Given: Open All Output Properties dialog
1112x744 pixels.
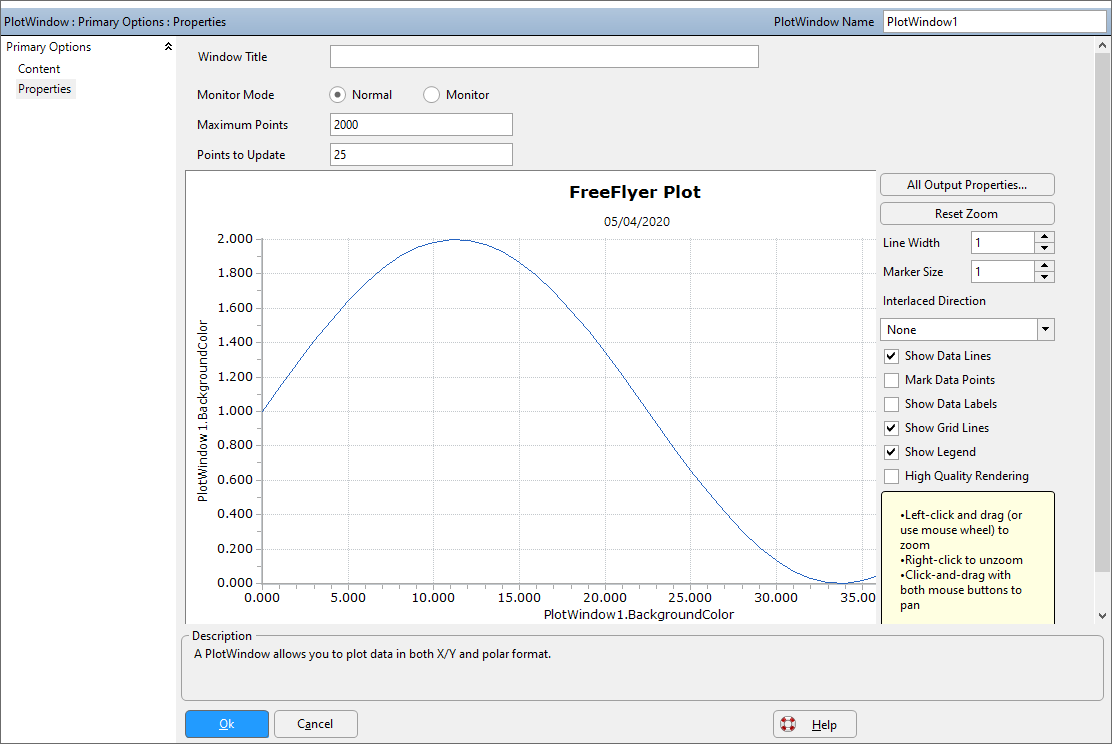Looking at the screenshot, I should [x=967, y=185].
